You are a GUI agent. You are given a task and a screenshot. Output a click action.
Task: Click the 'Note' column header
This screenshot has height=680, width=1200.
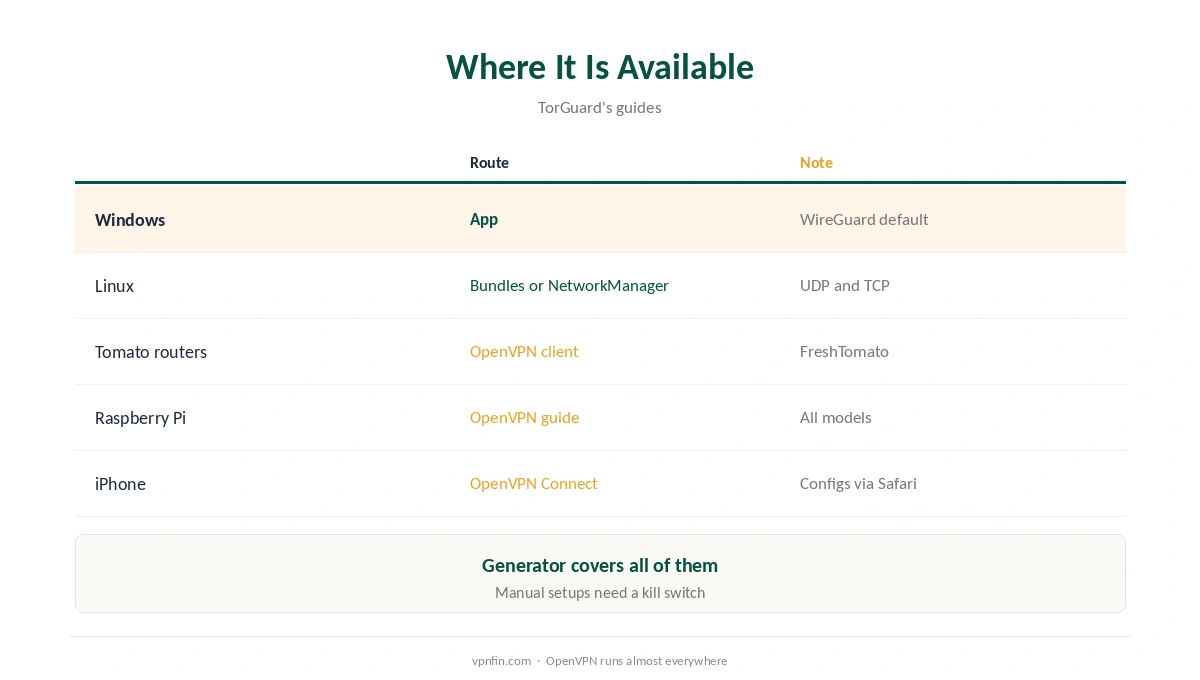(816, 162)
